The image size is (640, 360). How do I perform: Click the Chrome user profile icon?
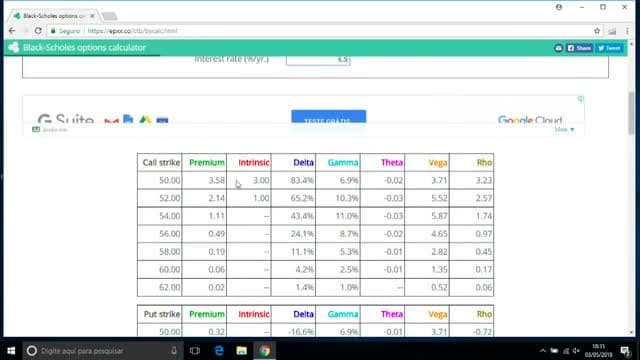pos(559,7)
